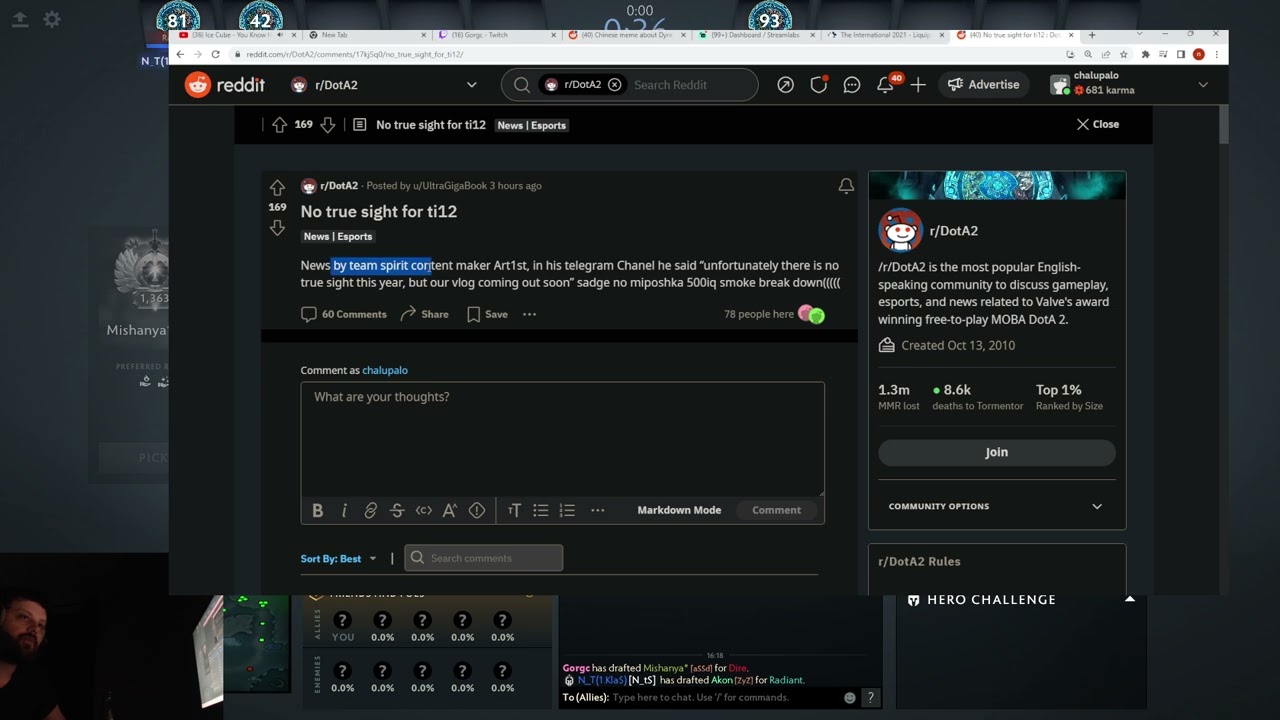This screenshot has width=1280, height=720.
Task: Downvote the post under the 169 score
Action: click(x=277, y=228)
